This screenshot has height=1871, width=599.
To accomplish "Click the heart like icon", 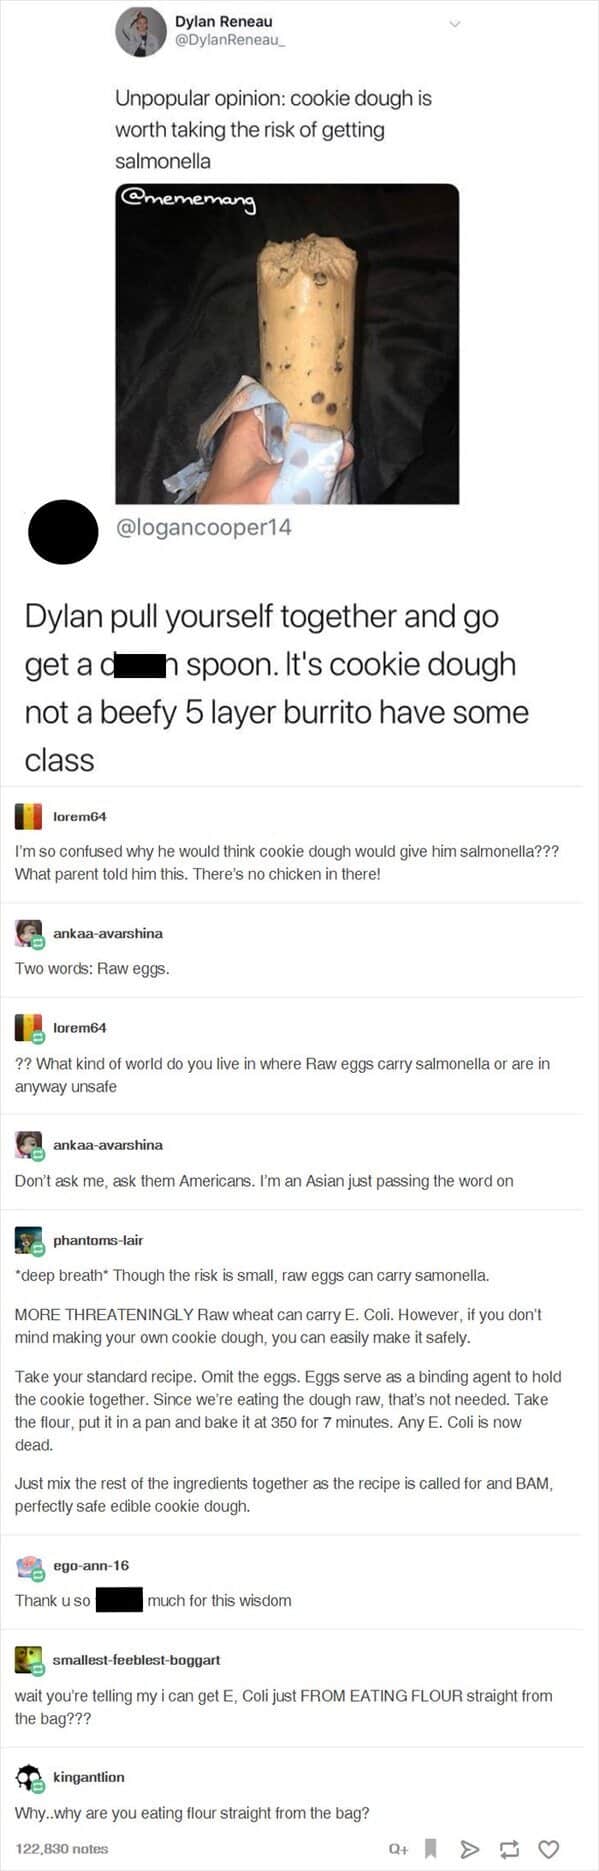I will click(x=548, y=1849).
